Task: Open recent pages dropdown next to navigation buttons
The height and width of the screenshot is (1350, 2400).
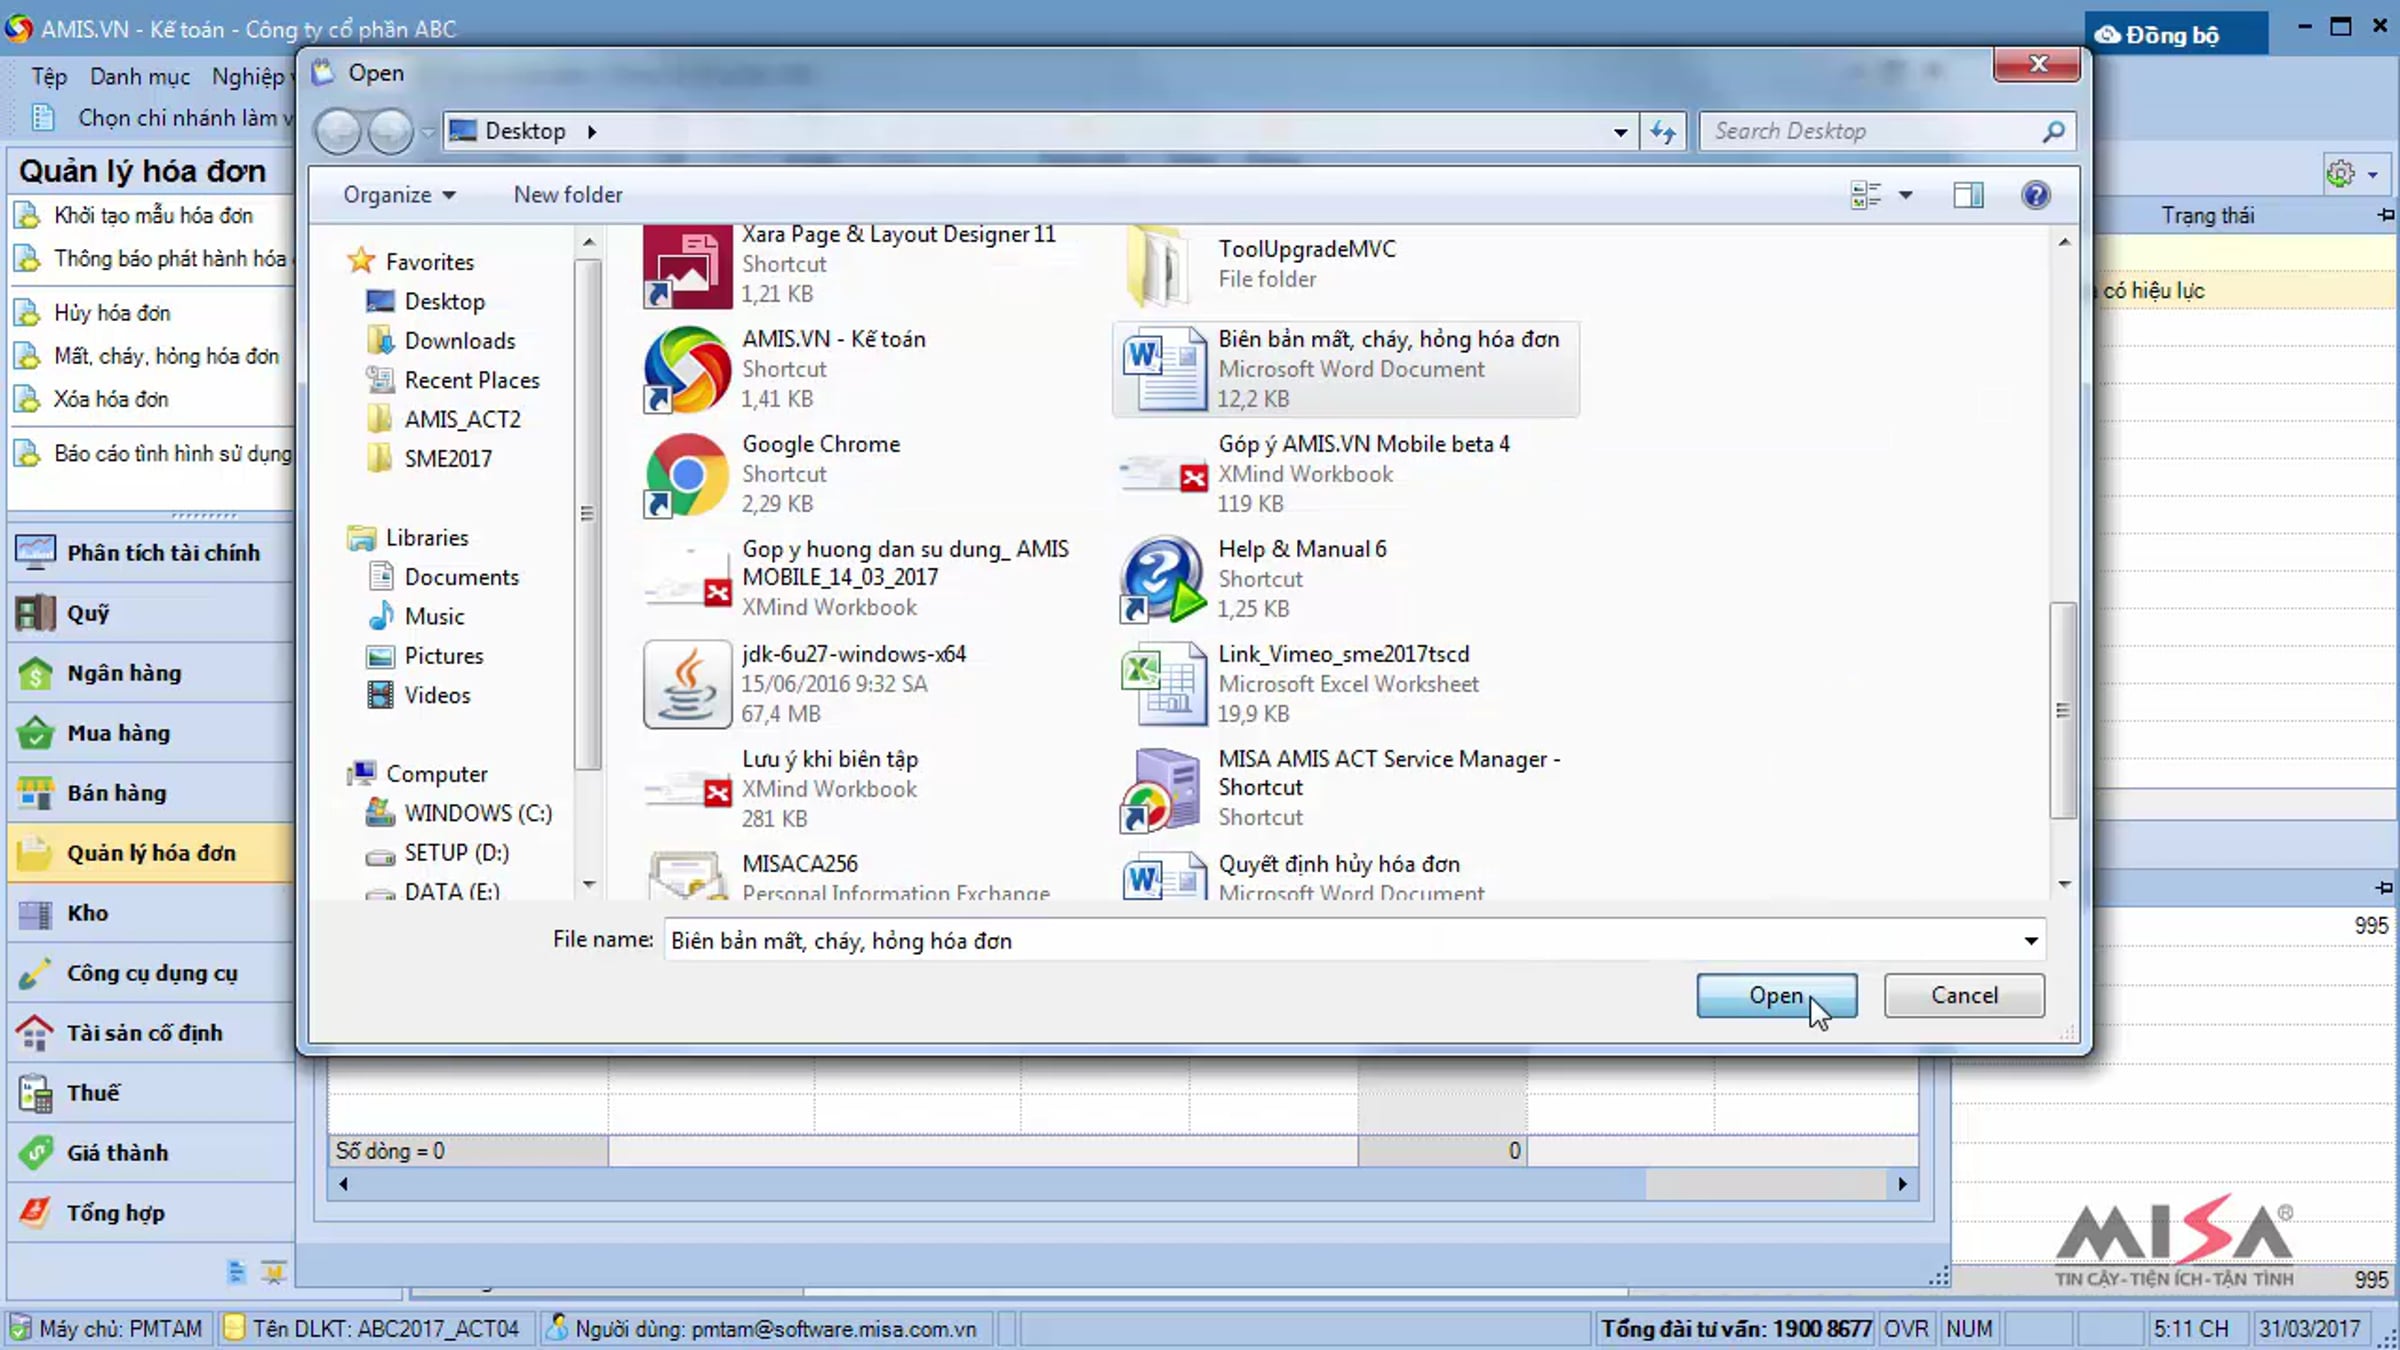Action: click(427, 132)
